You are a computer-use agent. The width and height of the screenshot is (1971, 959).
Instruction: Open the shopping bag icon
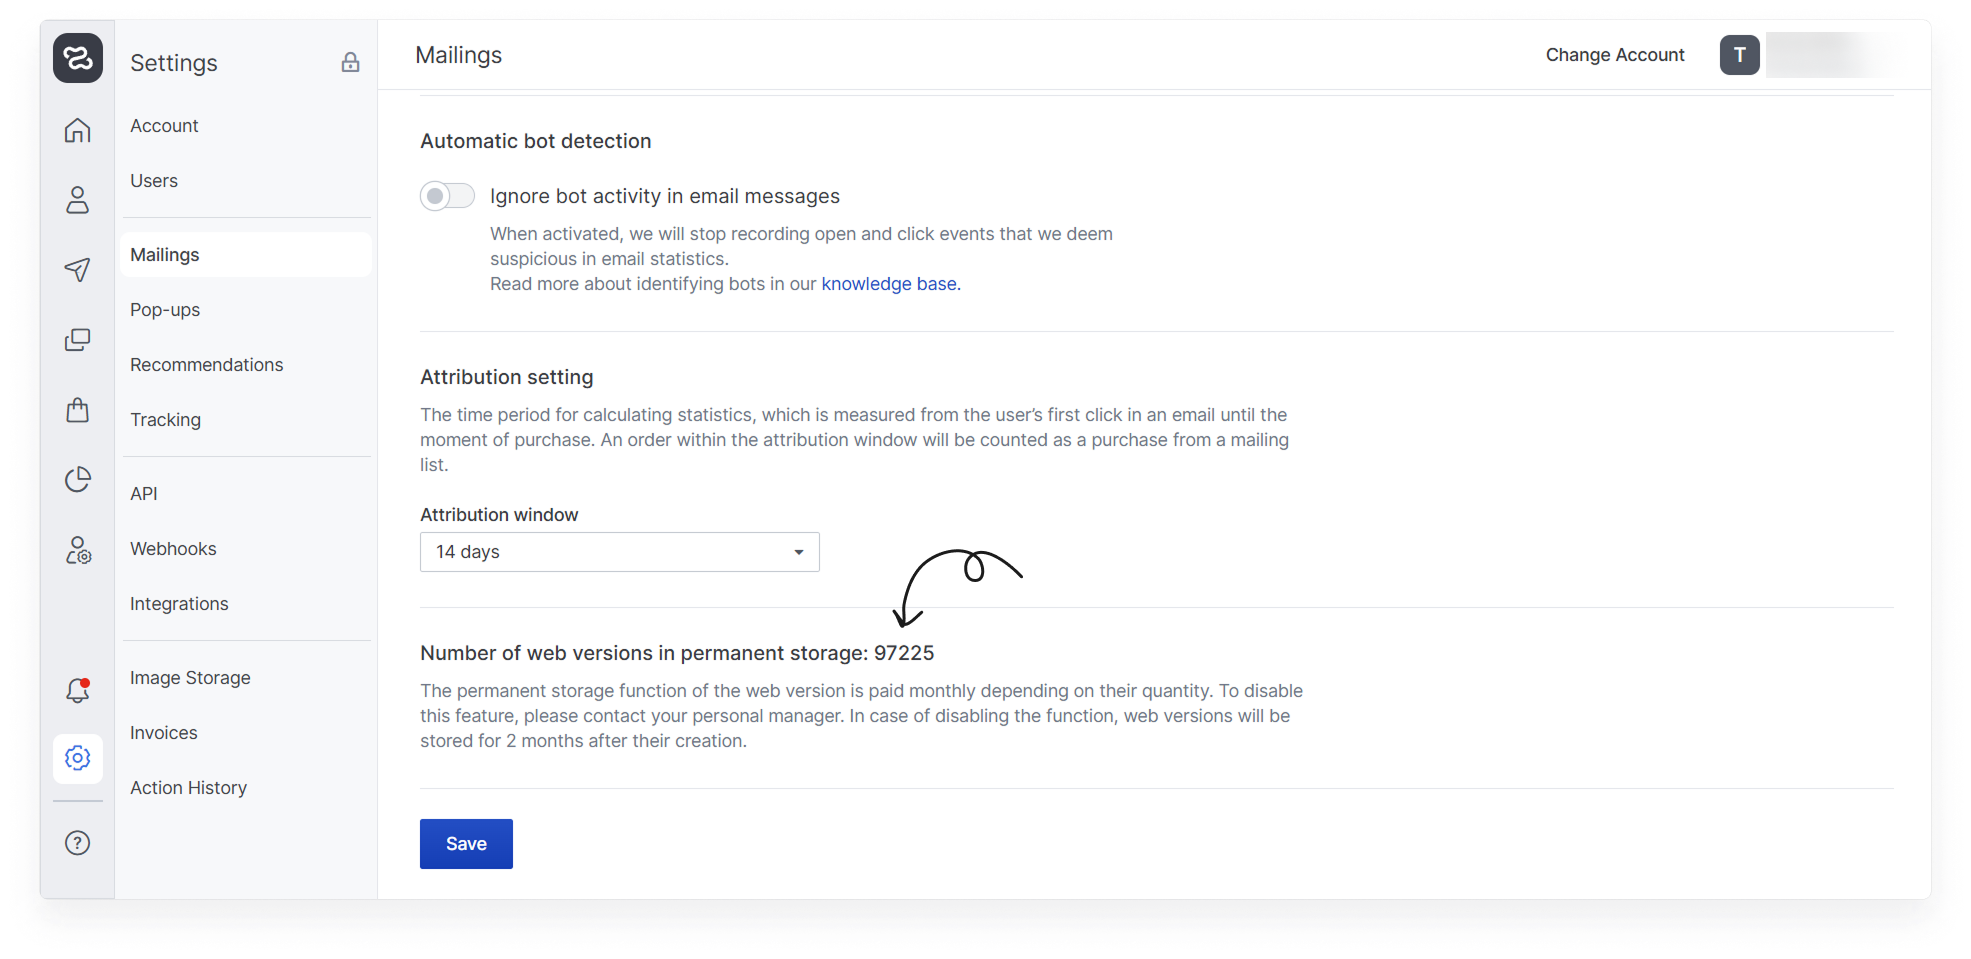click(77, 410)
